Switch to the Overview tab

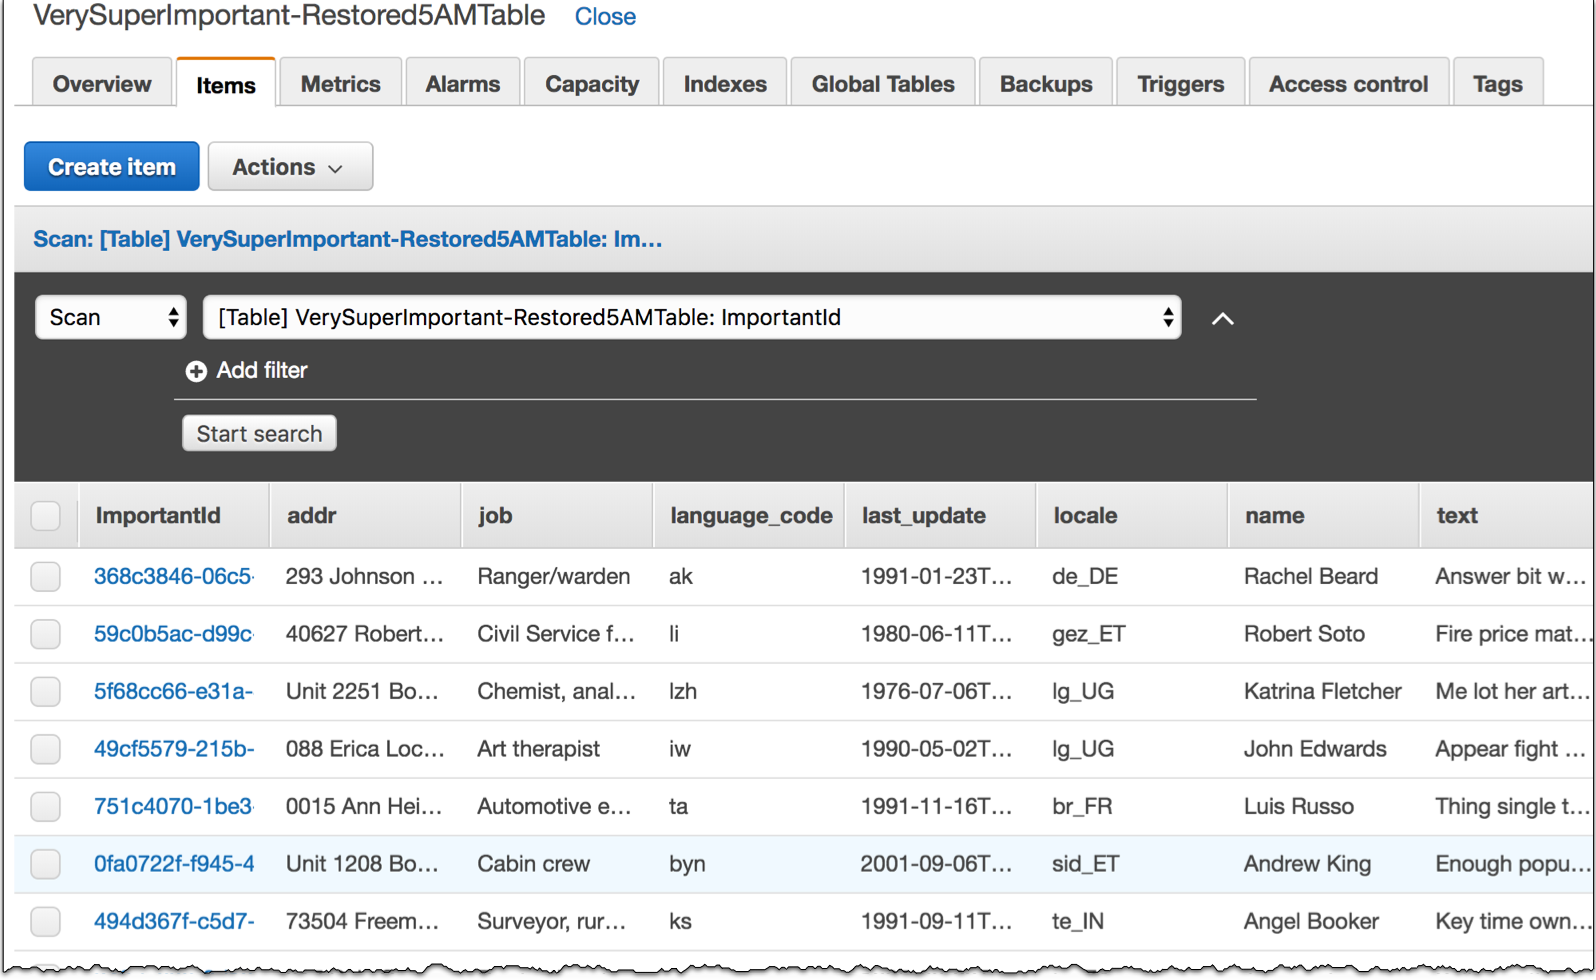[x=102, y=84]
